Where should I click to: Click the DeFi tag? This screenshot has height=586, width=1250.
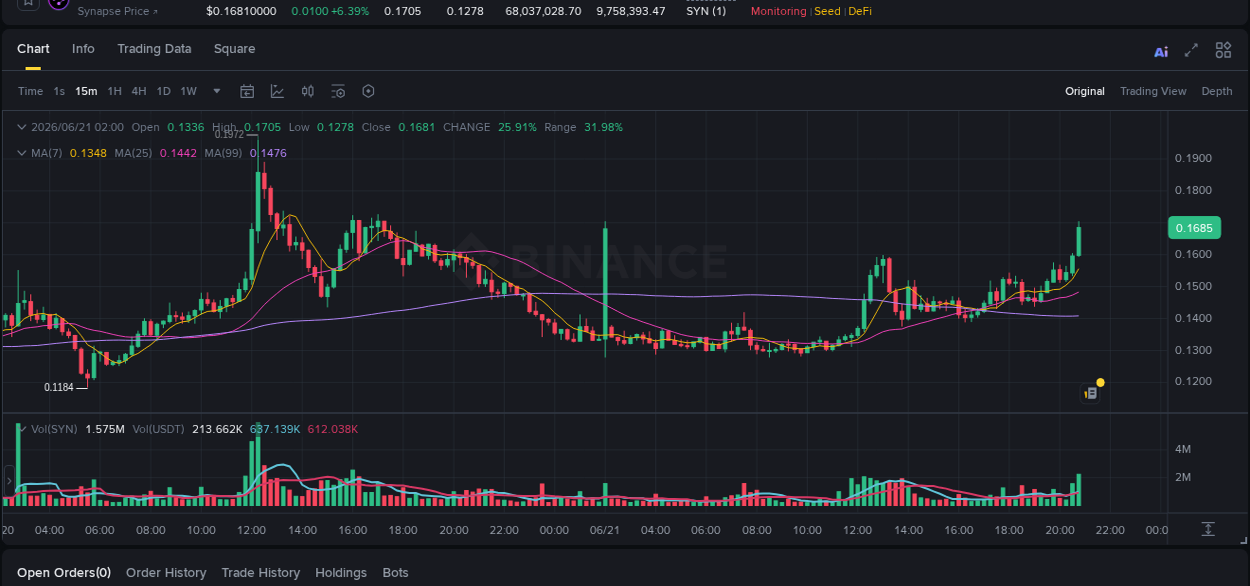[x=860, y=11]
